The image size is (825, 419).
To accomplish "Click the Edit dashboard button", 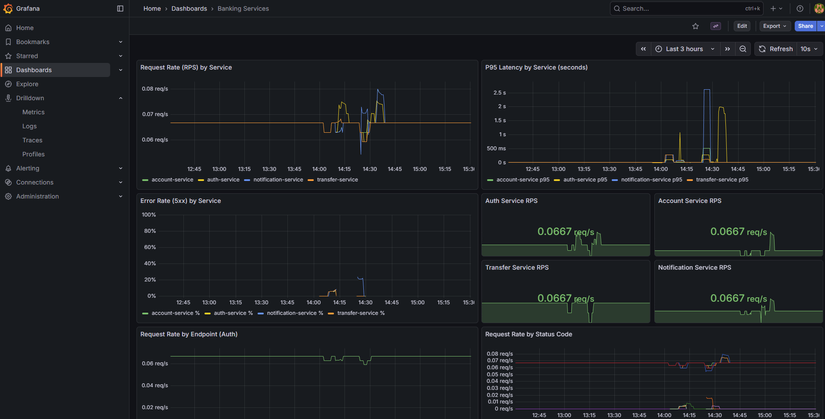I will [742, 26].
